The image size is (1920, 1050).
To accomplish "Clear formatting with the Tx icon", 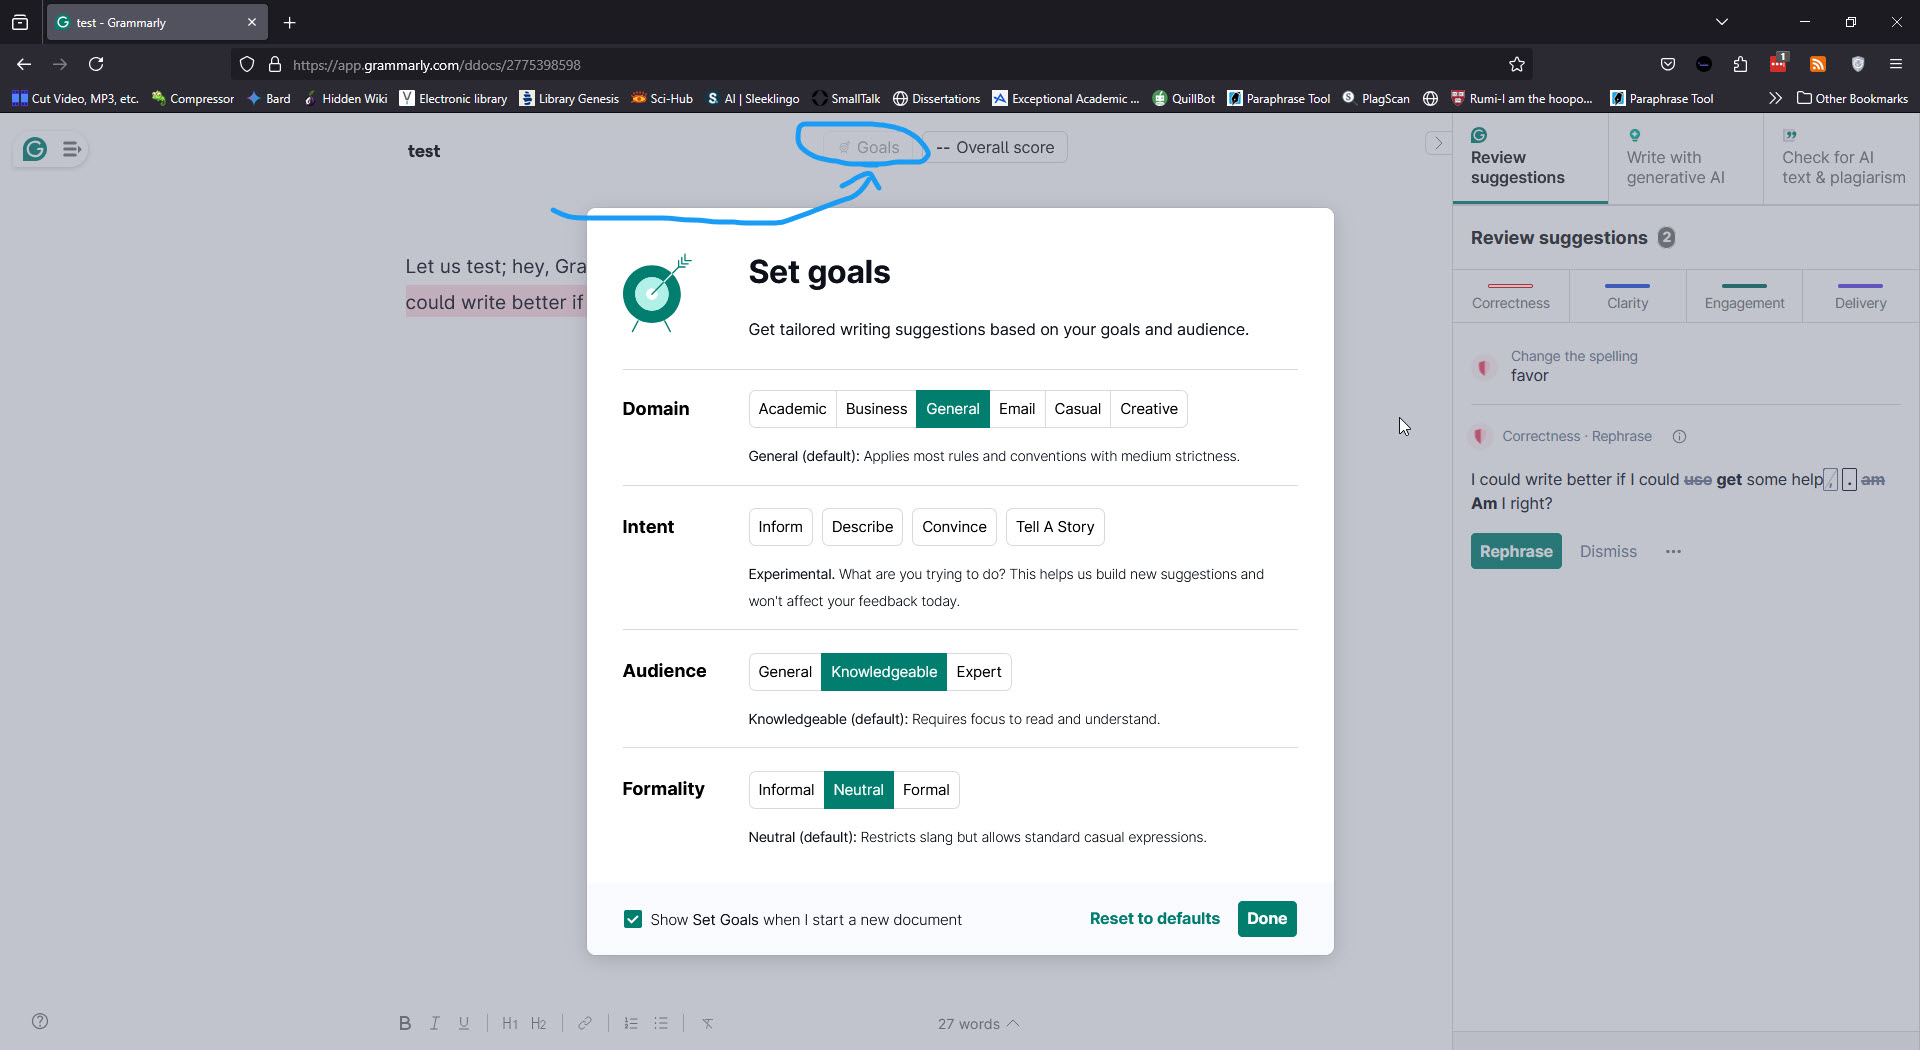I will [x=708, y=1023].
